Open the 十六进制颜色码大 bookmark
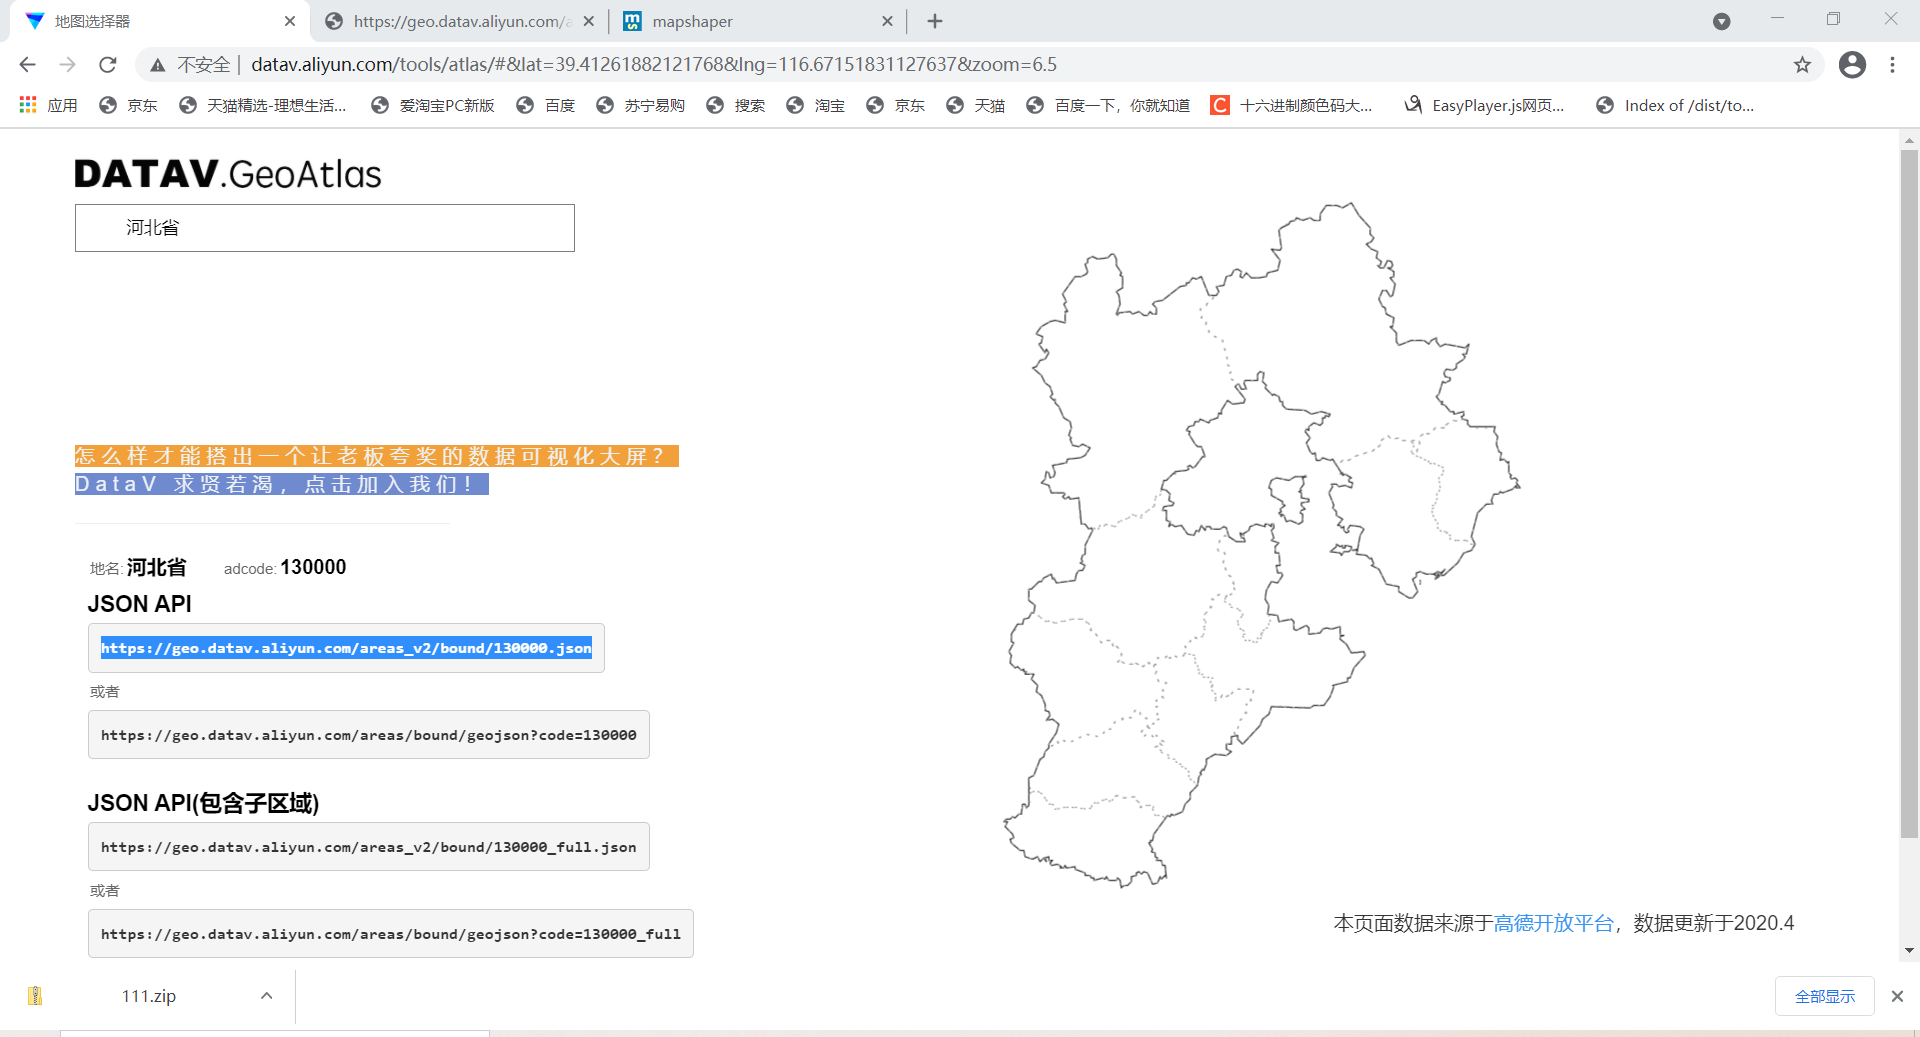The image size is (1920, 1037). [1292, 105]
